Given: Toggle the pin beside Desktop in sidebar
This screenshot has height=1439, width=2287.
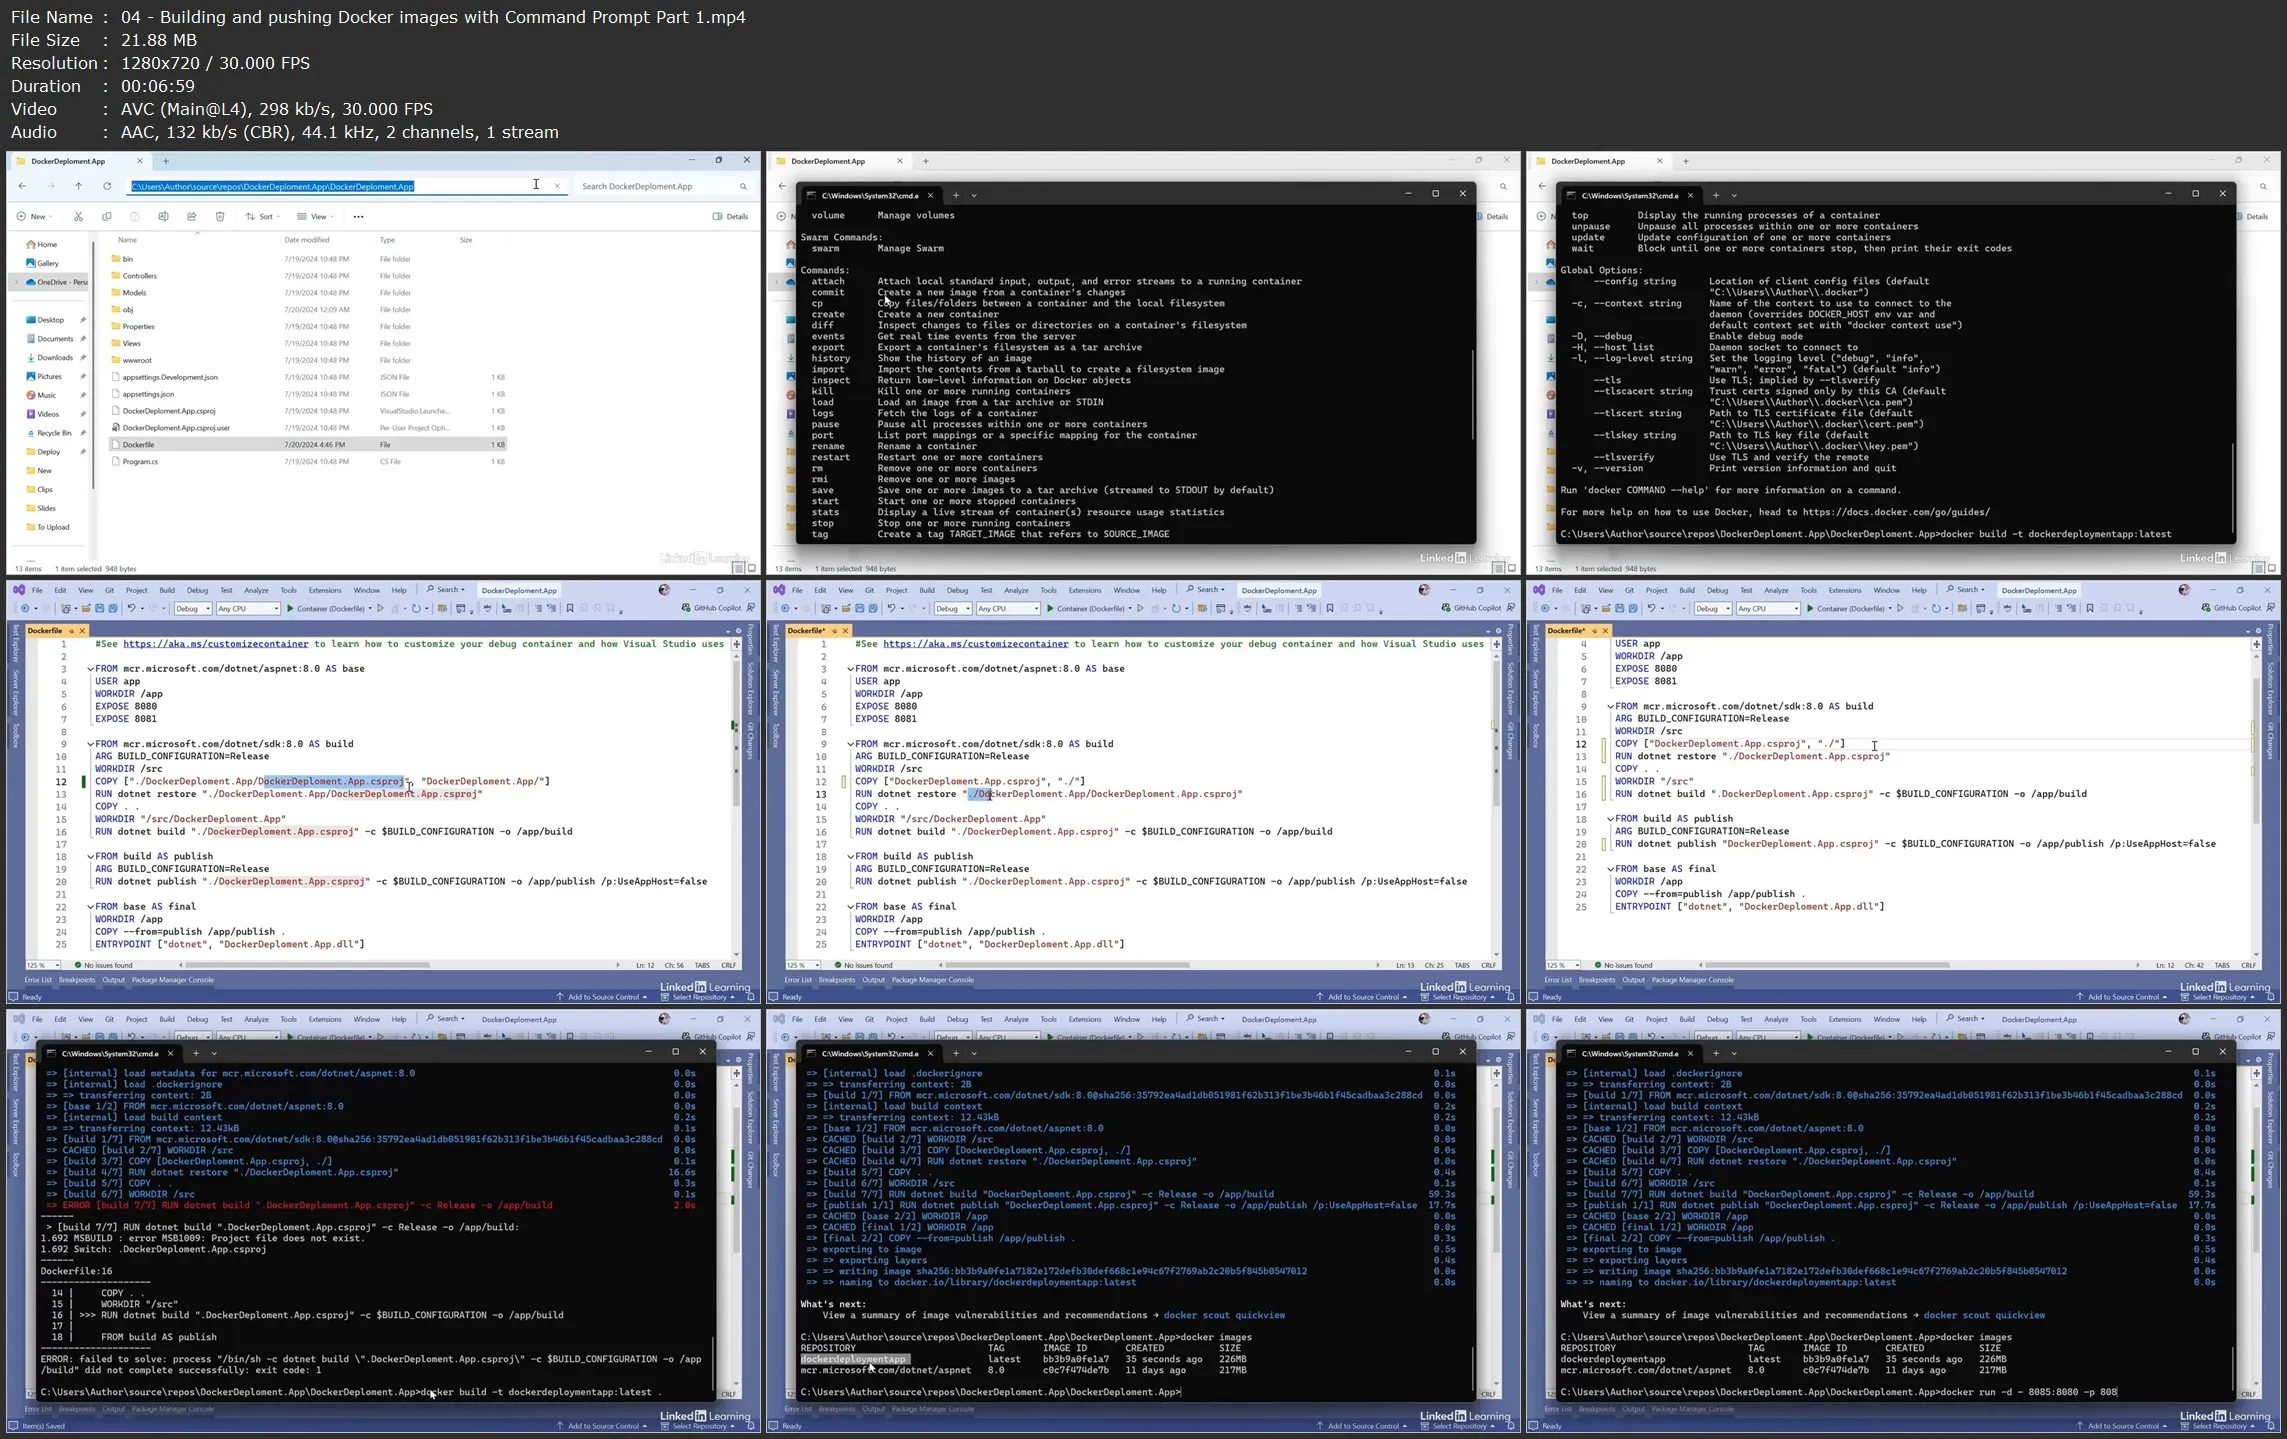Looking at the screenshot, I should click(x=83, y=320).
